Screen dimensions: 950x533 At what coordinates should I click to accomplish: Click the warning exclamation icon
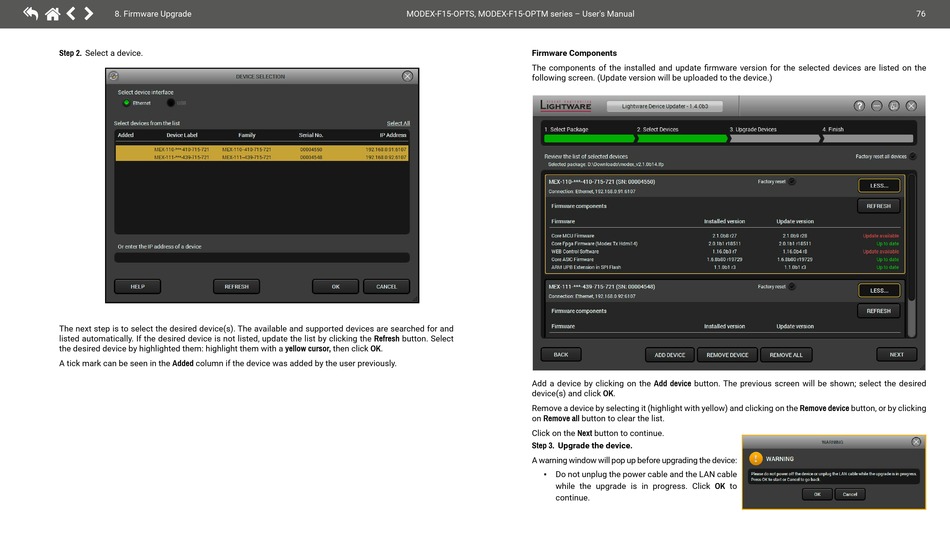(756, 459)
